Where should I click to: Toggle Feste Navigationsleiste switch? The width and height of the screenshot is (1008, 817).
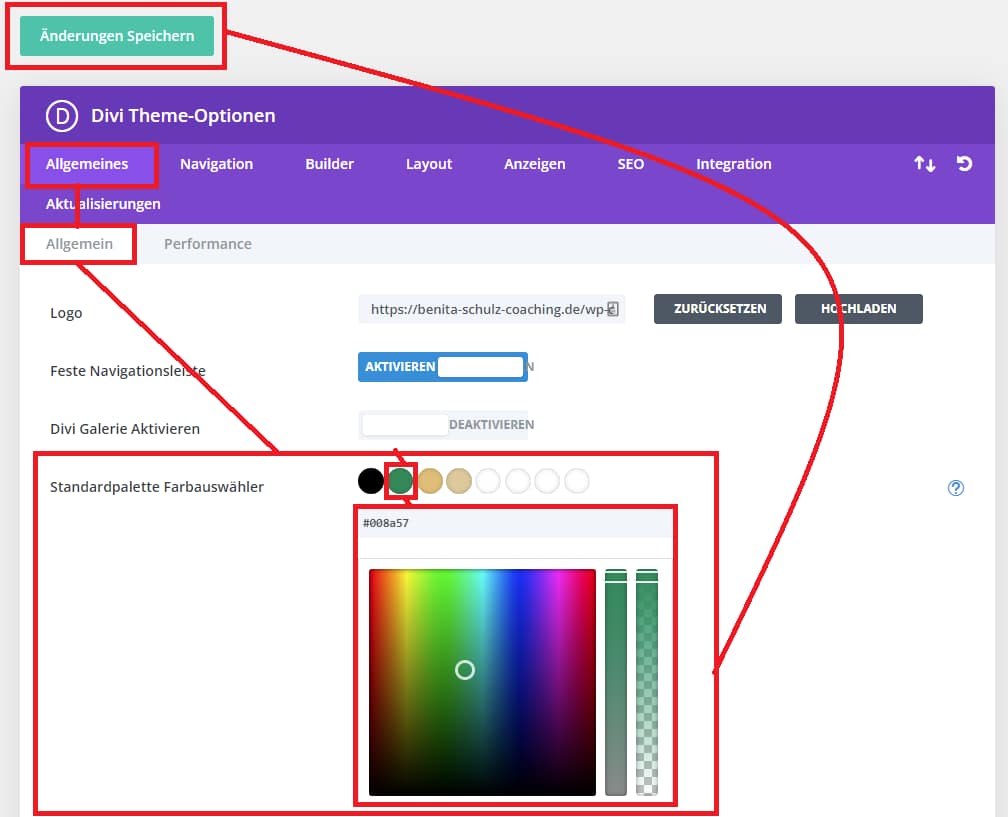pyautogui.click(x=442, y=367)
